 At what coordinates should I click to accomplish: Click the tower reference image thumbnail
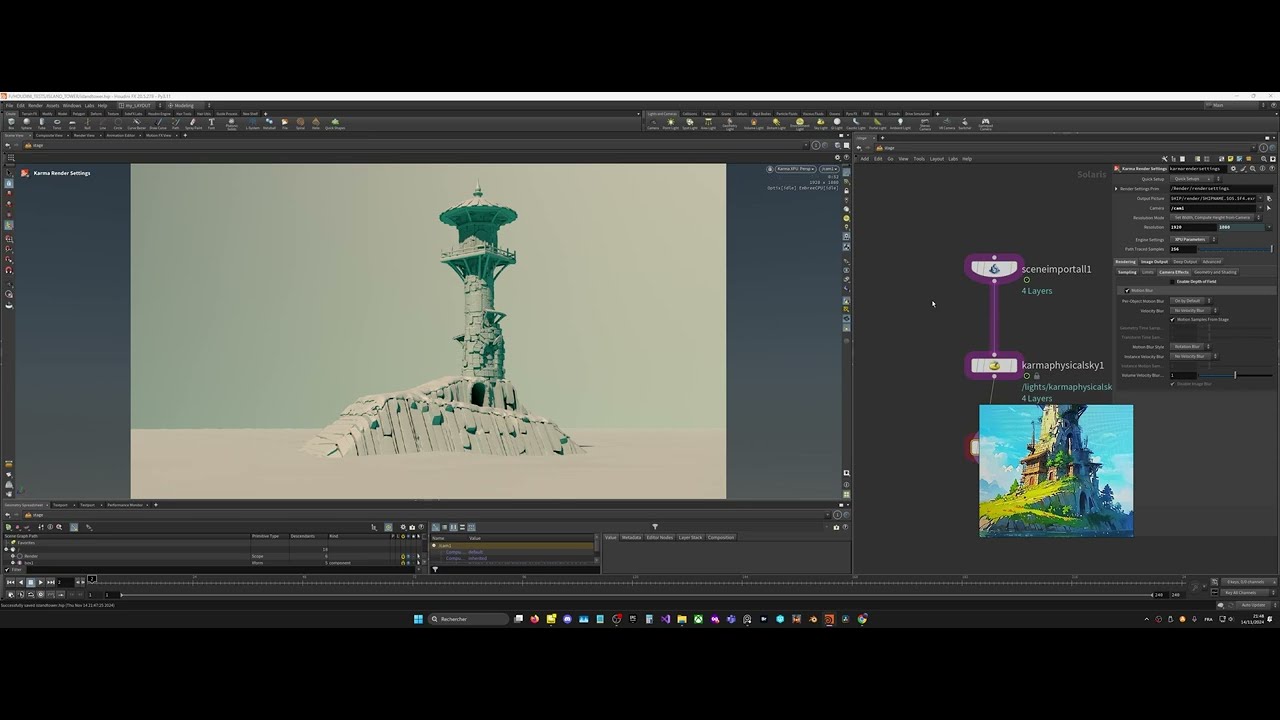click(x=1056, y=471)
